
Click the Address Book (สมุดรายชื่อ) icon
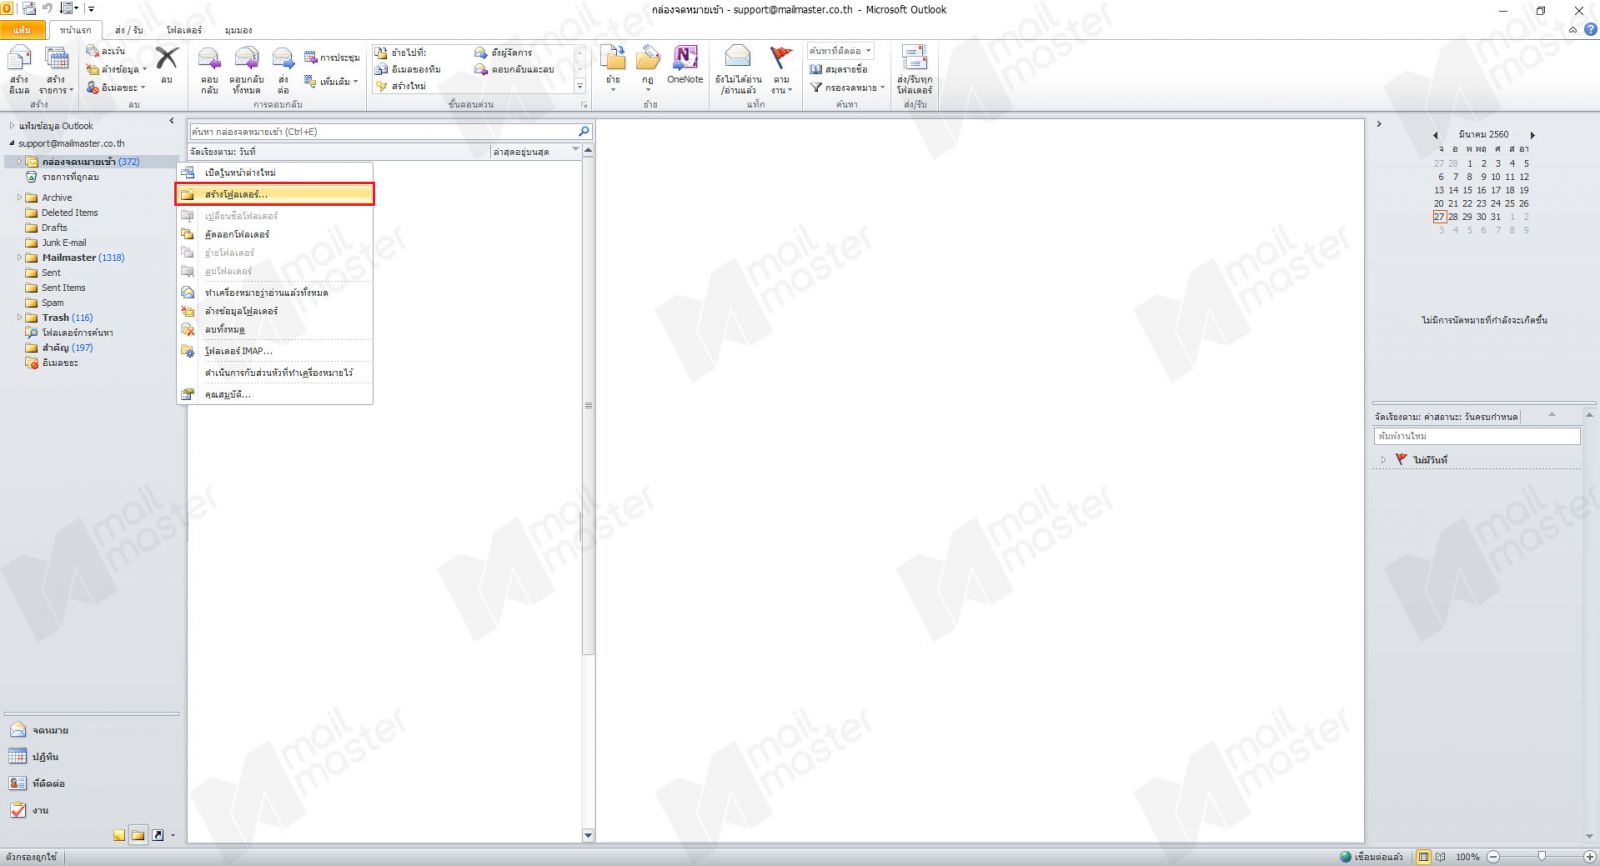(816, 69)
